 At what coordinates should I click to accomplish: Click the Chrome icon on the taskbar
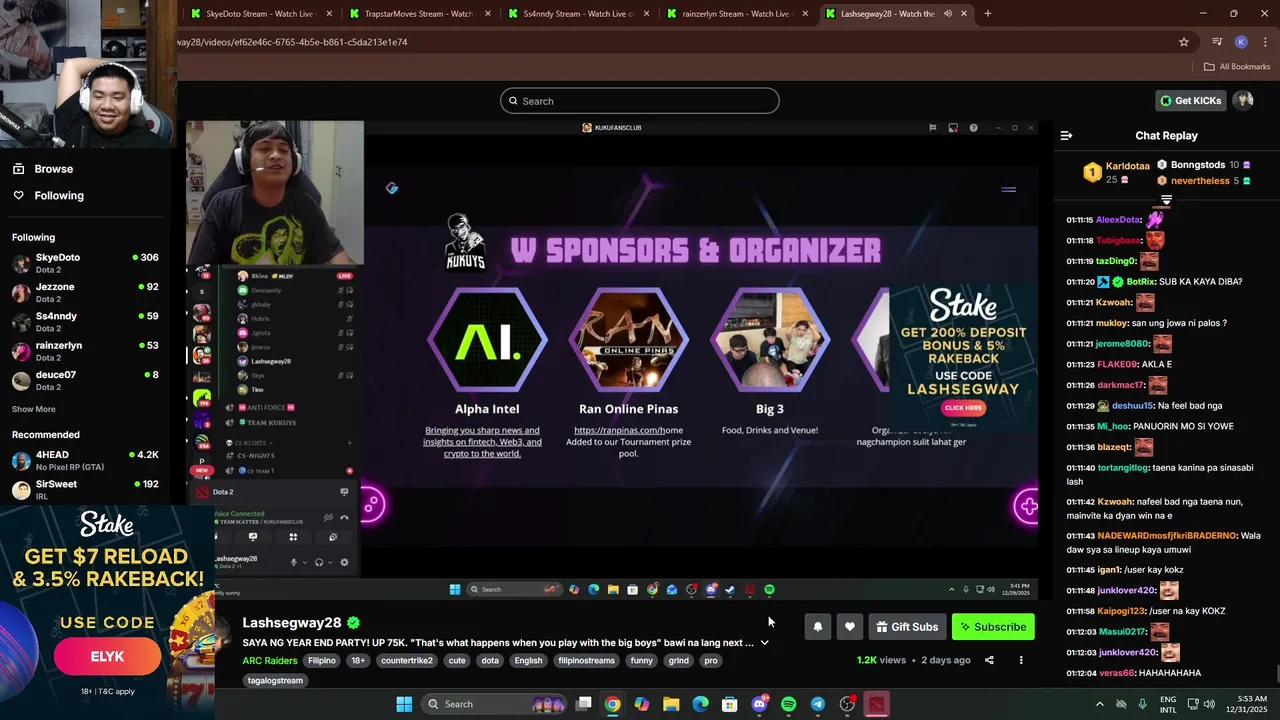[613, 704]
